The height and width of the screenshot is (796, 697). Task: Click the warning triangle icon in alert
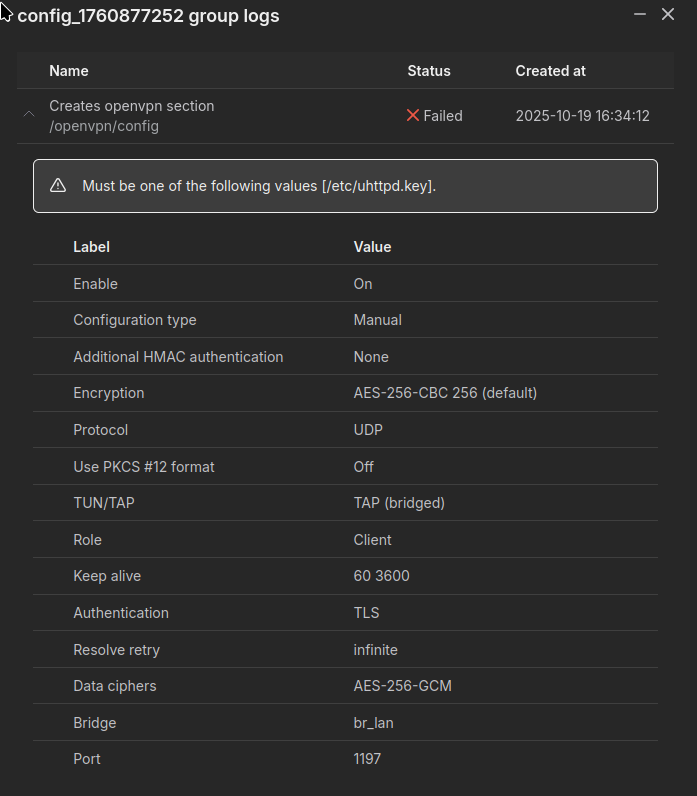coord(58,186)
